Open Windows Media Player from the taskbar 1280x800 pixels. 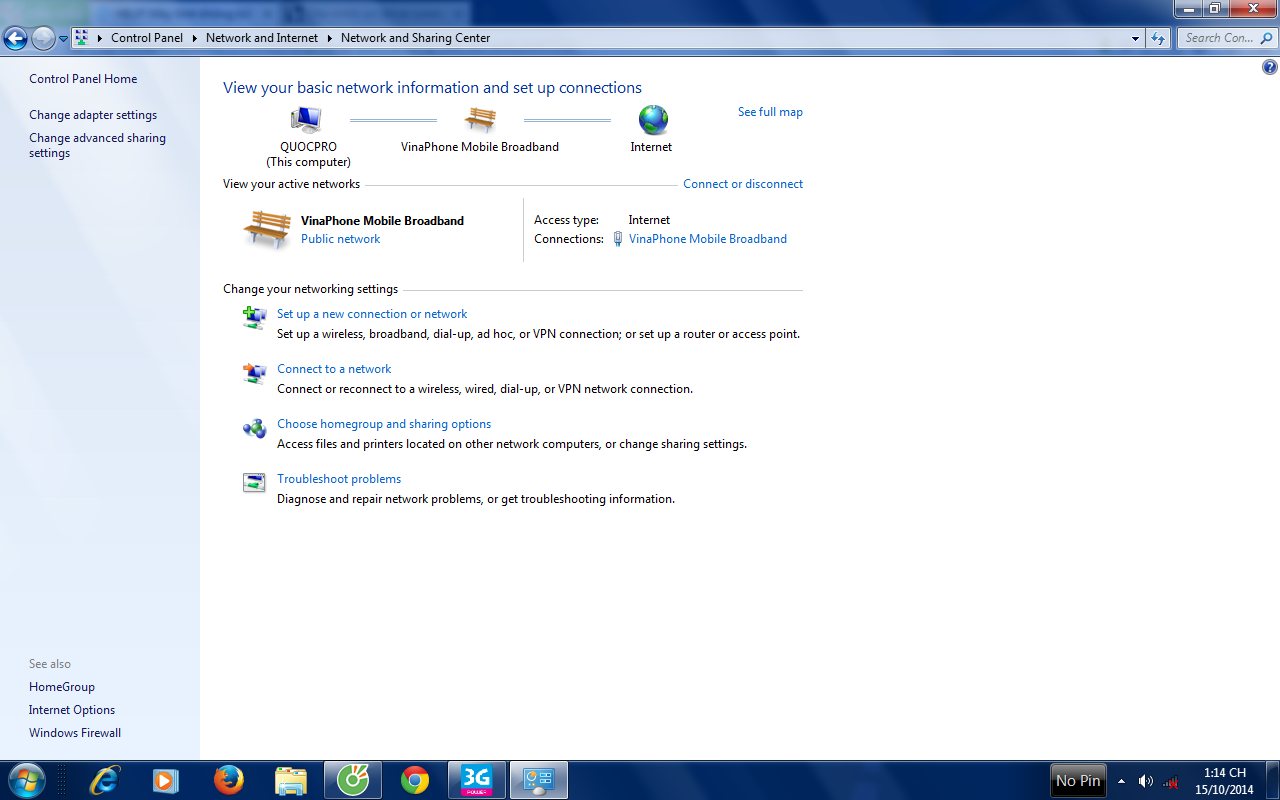[x=166, y=780]
